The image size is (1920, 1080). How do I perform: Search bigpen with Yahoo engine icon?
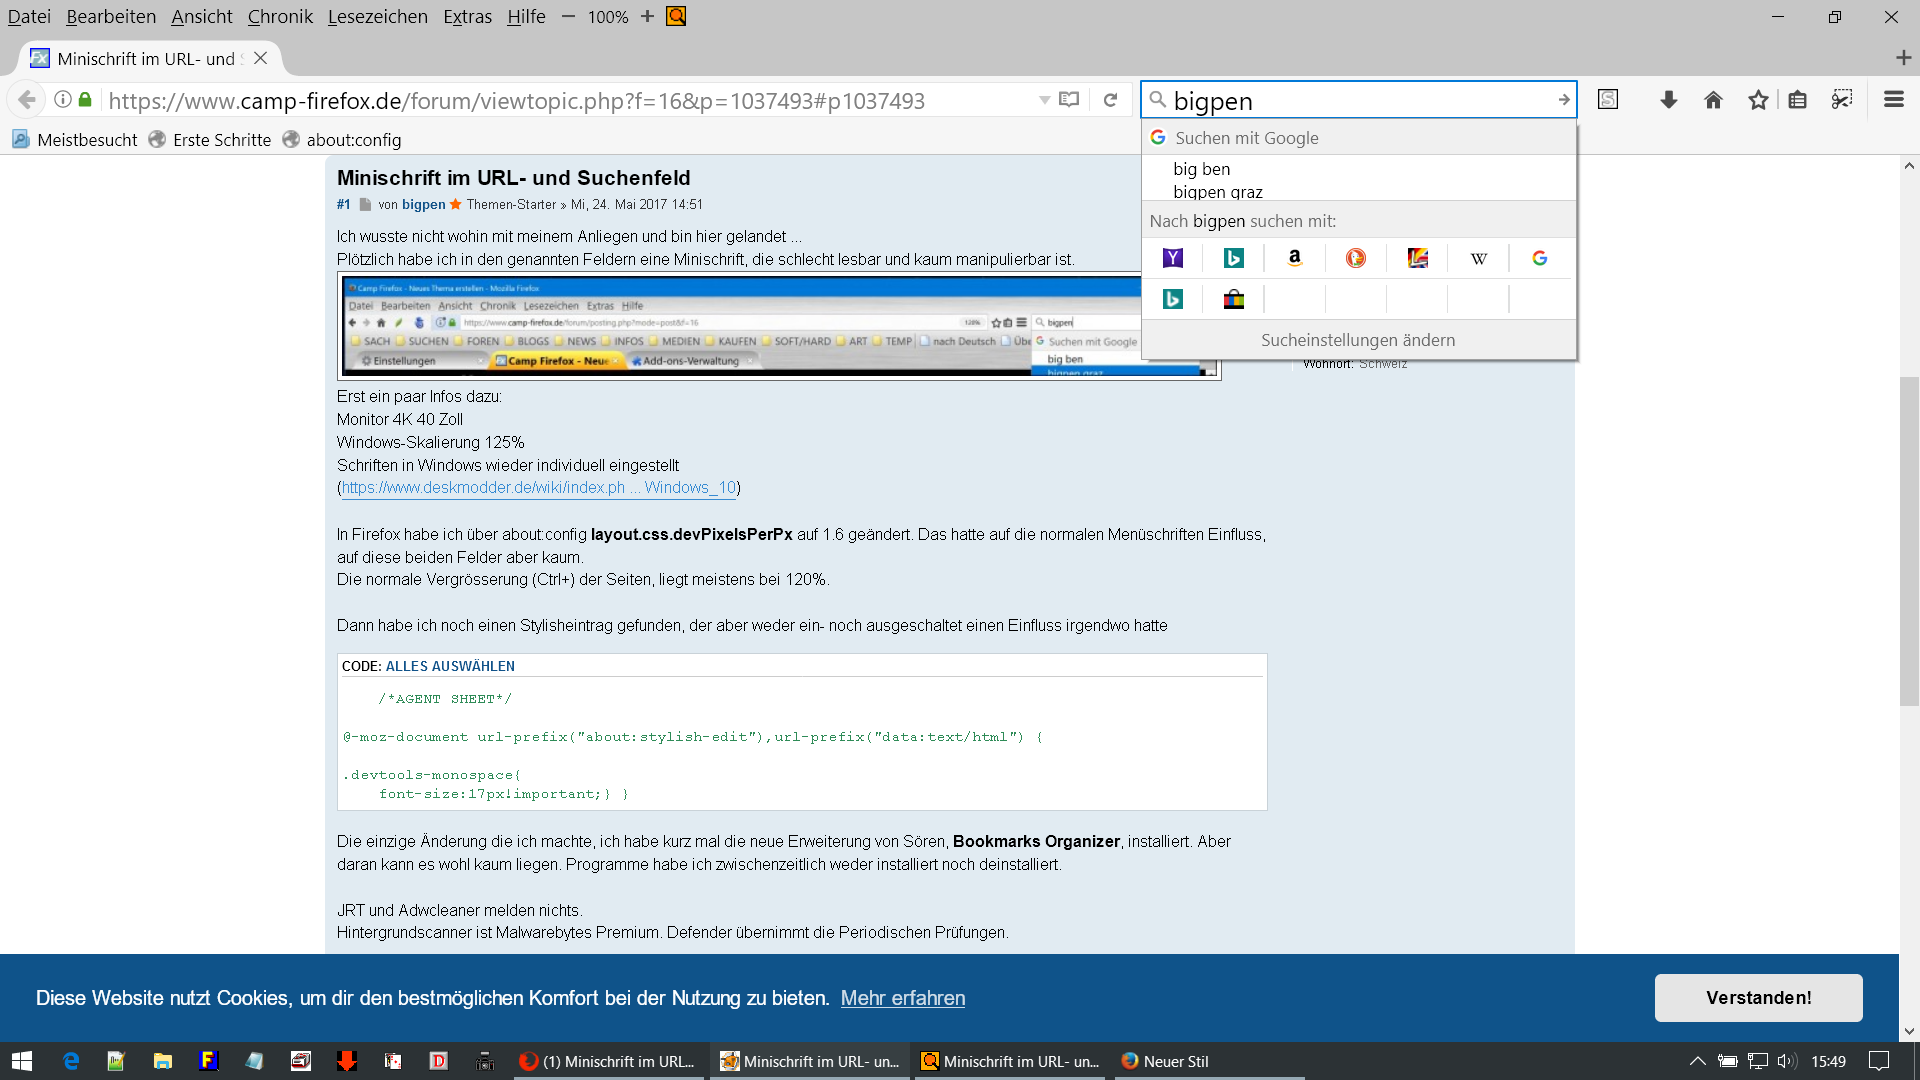point(1173,258)
